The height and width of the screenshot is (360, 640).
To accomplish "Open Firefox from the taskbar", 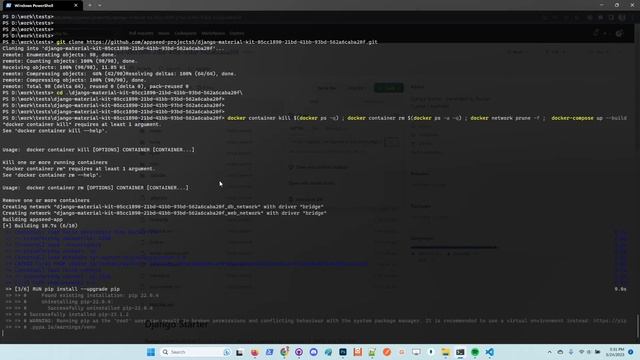I will (255, 352).
